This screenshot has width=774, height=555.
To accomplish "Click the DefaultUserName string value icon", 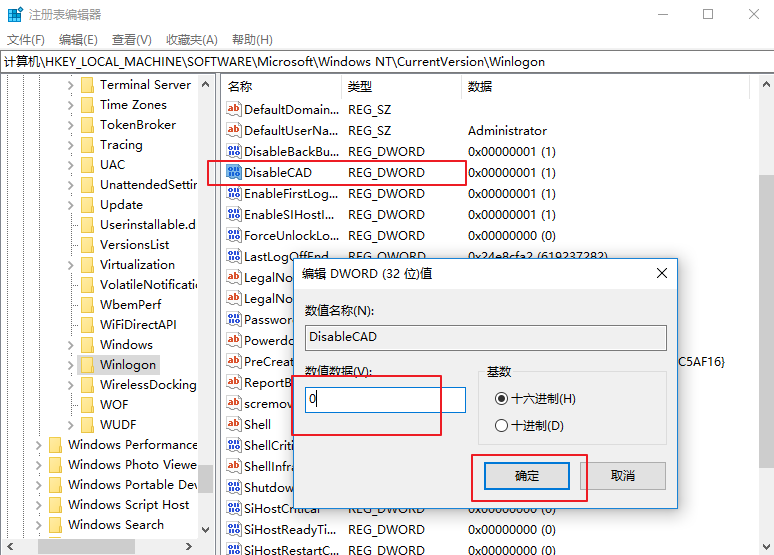I will point(233,131).
